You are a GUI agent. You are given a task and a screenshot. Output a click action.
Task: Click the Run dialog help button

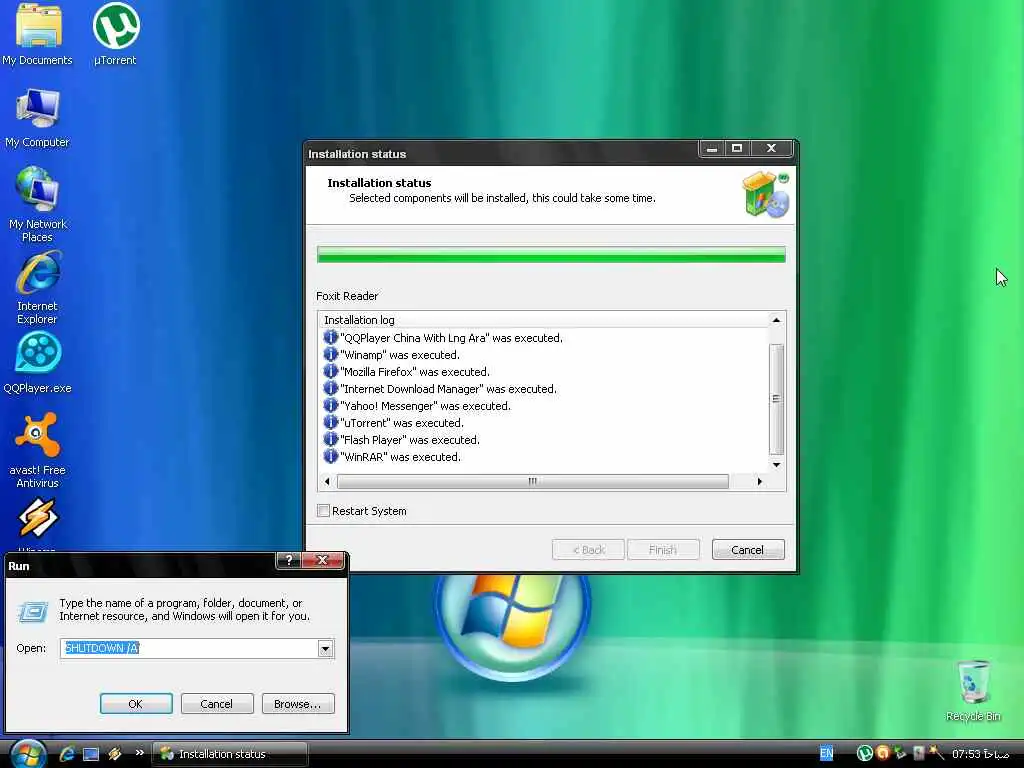[x=289, y=560]
